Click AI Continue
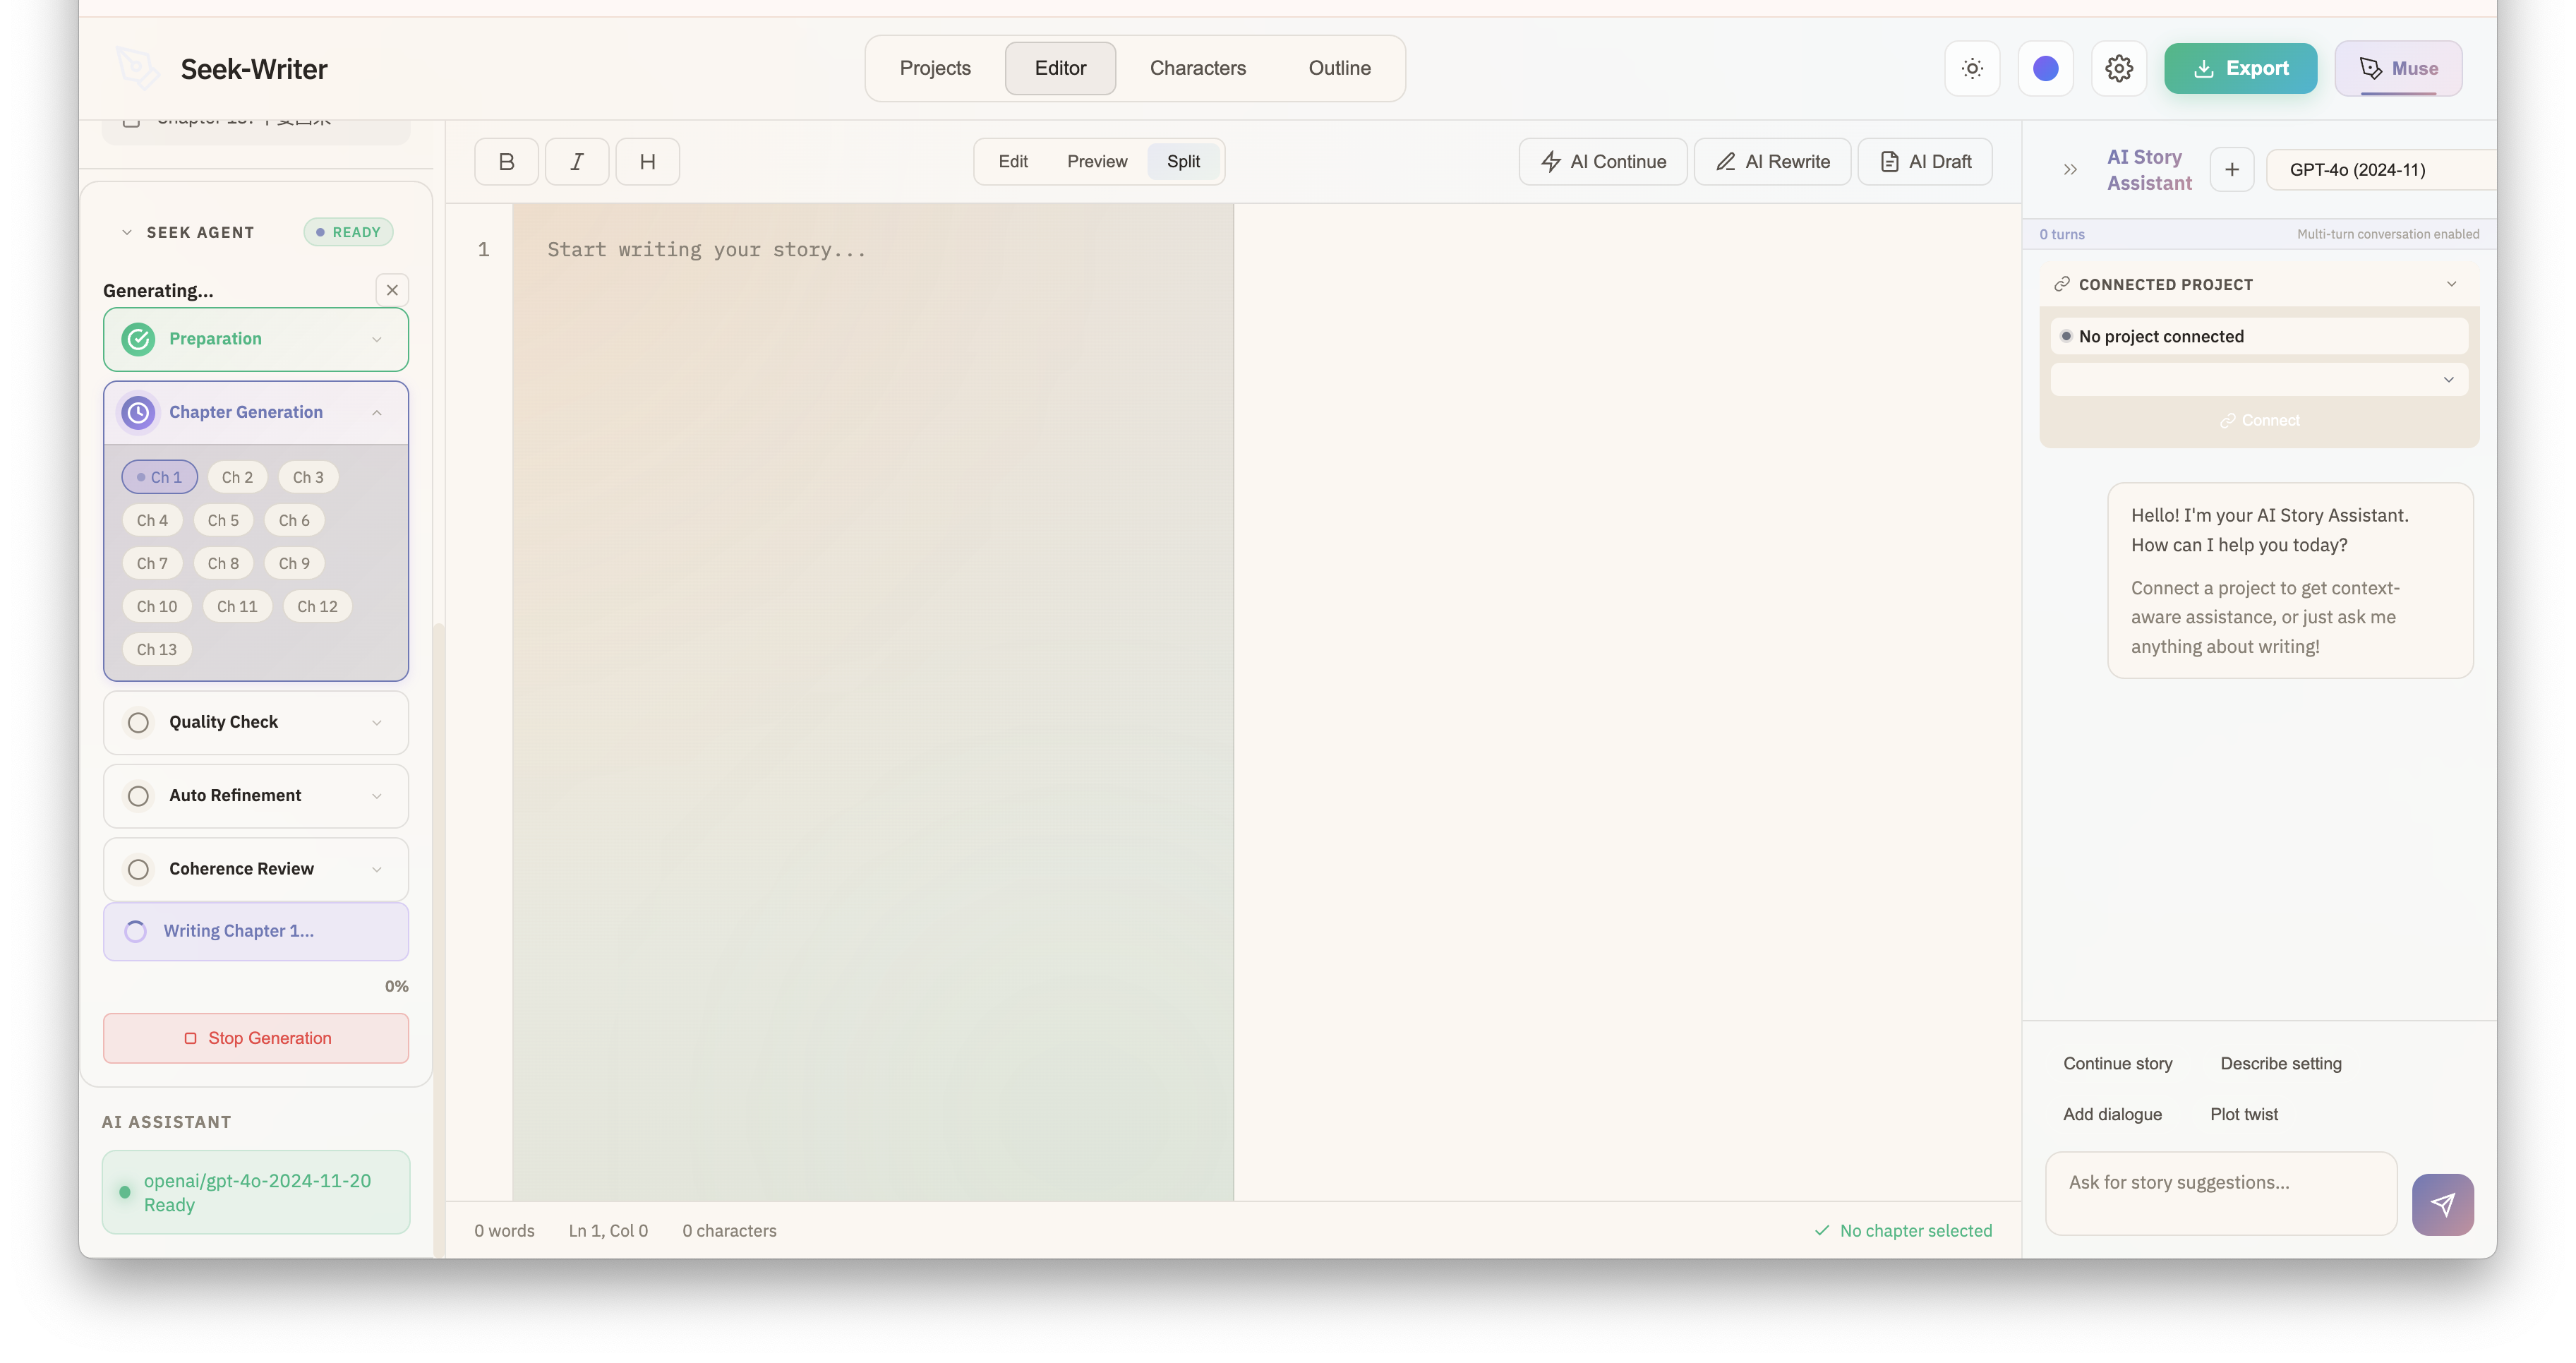 coord(1603,161)
